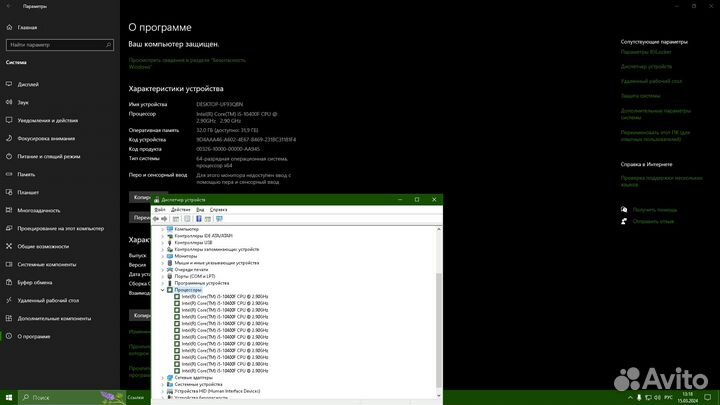Viewport: 720px width, 405px height.
Task: Open Многозадачность settings
Action: point(39,210)
